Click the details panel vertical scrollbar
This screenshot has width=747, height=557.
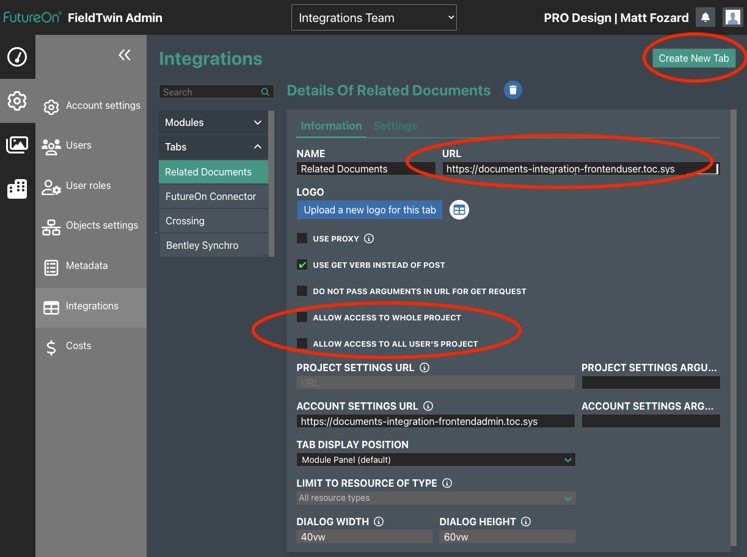[x=734, y=328]
